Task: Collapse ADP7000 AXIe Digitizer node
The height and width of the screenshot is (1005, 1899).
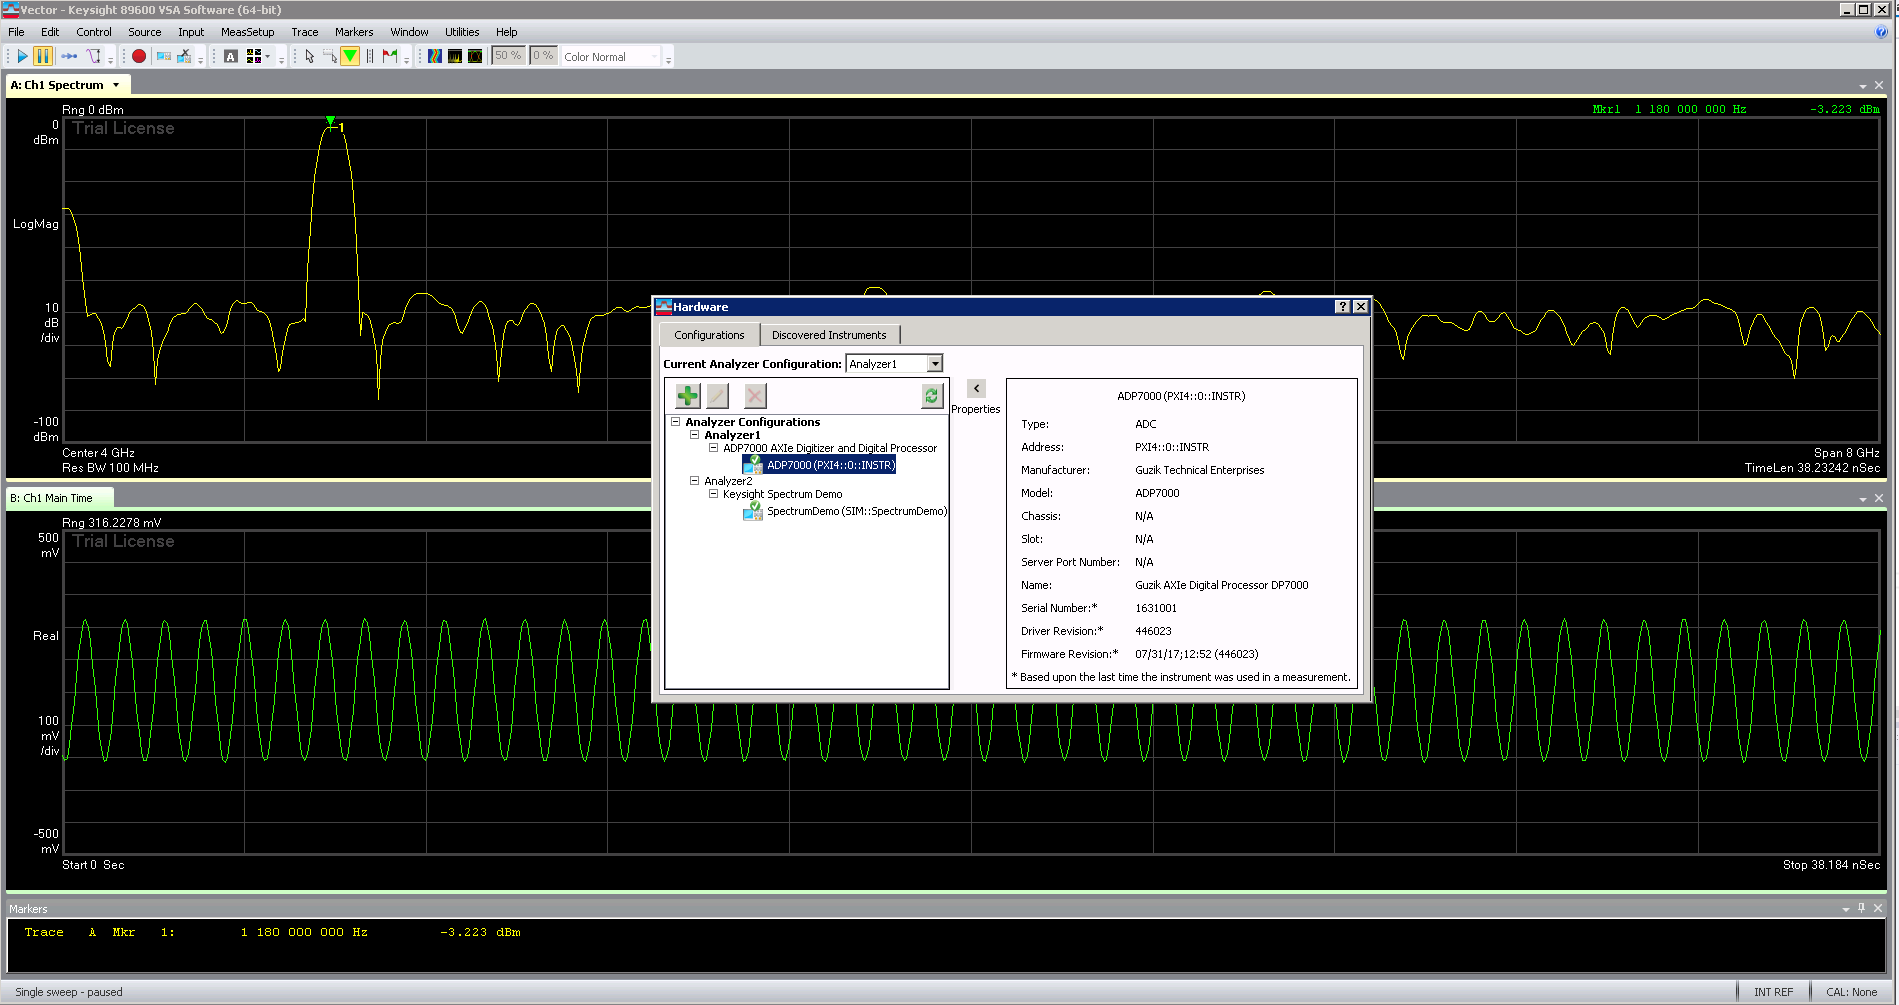Action: pyautogui.click(x=714, y=448)
